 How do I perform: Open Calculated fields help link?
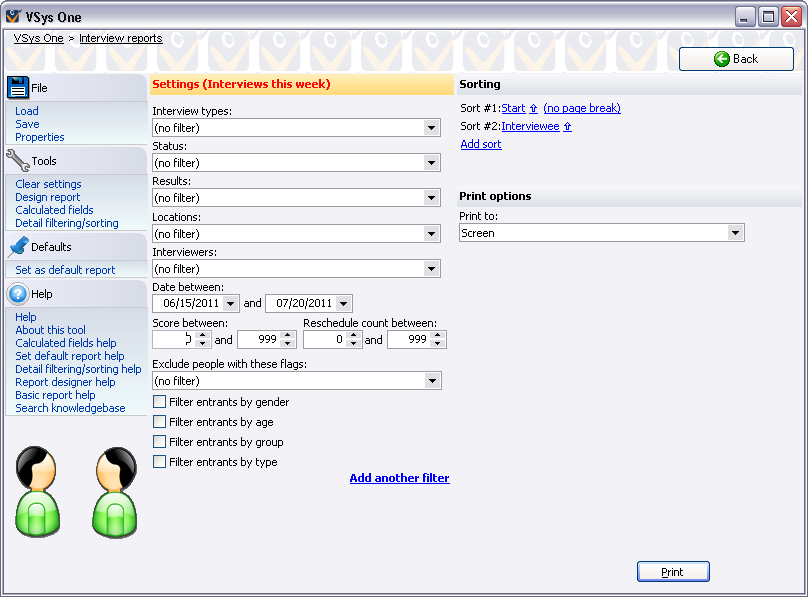[66, 343]
